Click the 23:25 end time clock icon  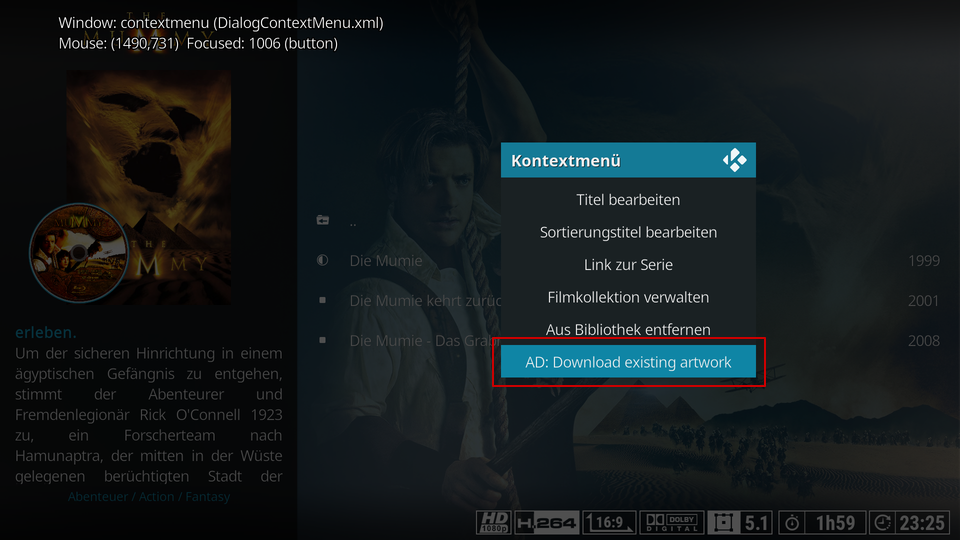(882, 523)
